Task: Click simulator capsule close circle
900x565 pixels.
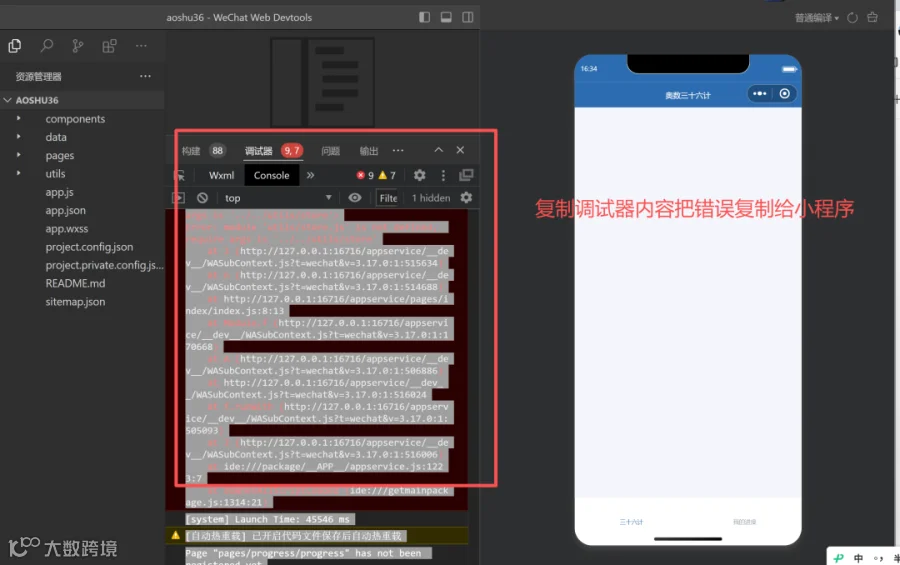Action: pos(785,94)
